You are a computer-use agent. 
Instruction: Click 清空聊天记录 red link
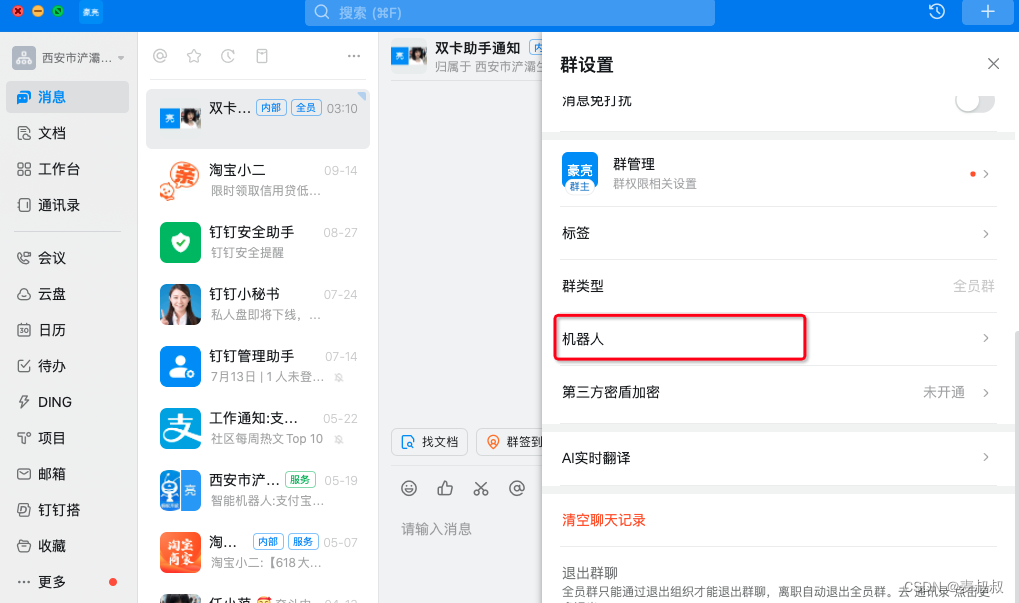pos(604,520)
